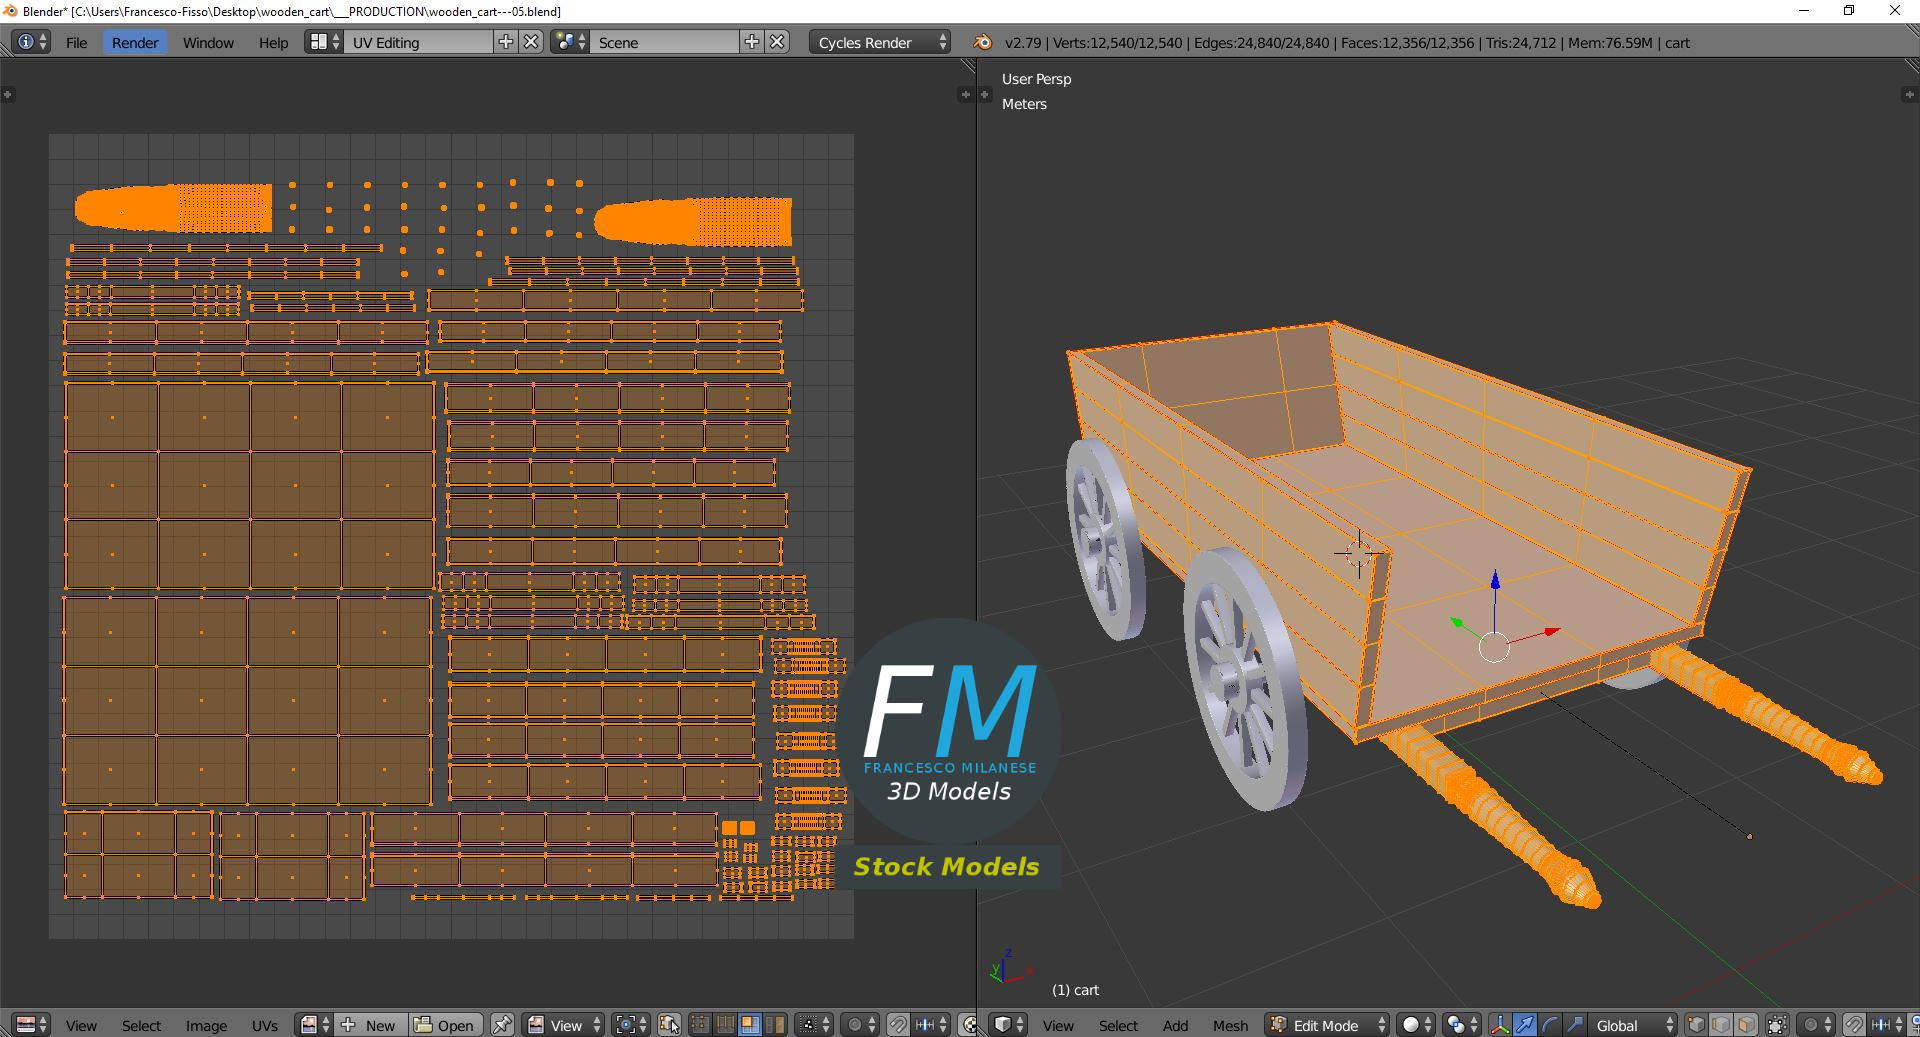Toggle limit selection to visible

point(1777,1025)
